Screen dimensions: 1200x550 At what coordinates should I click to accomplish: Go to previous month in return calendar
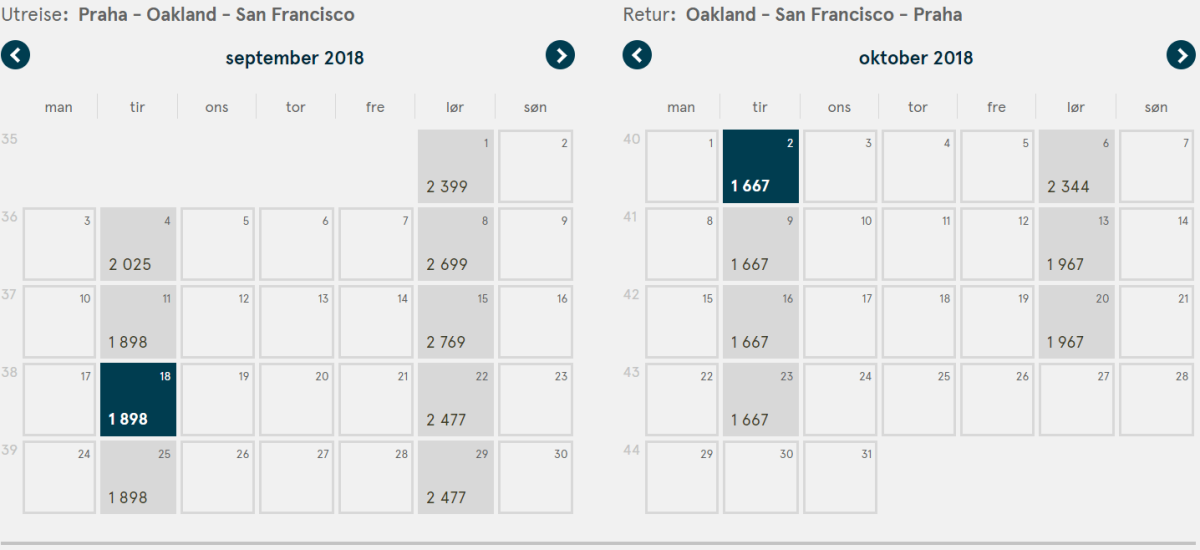point(637,55)
